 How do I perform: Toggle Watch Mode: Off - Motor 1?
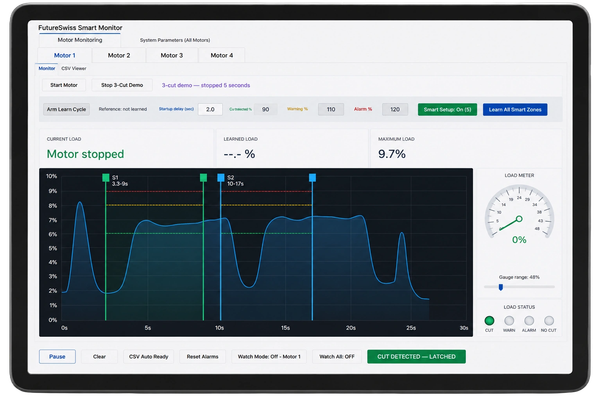(269, 357)
